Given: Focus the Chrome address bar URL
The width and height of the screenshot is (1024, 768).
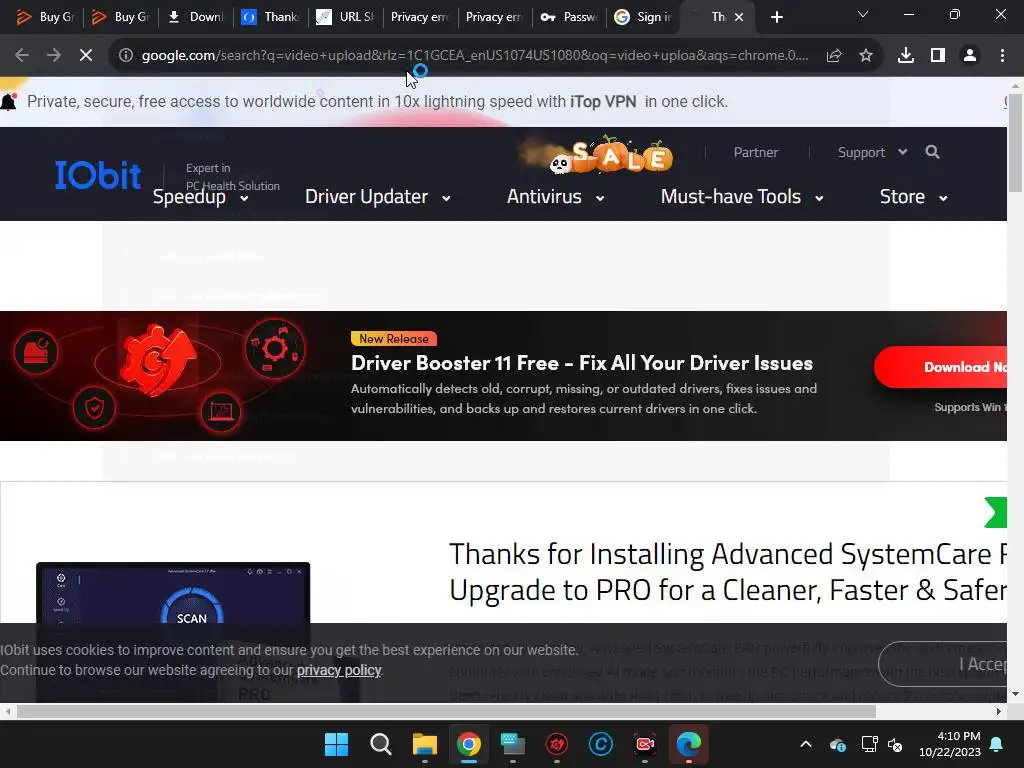Looking at the screenshot, I should (x=475, y=56).
